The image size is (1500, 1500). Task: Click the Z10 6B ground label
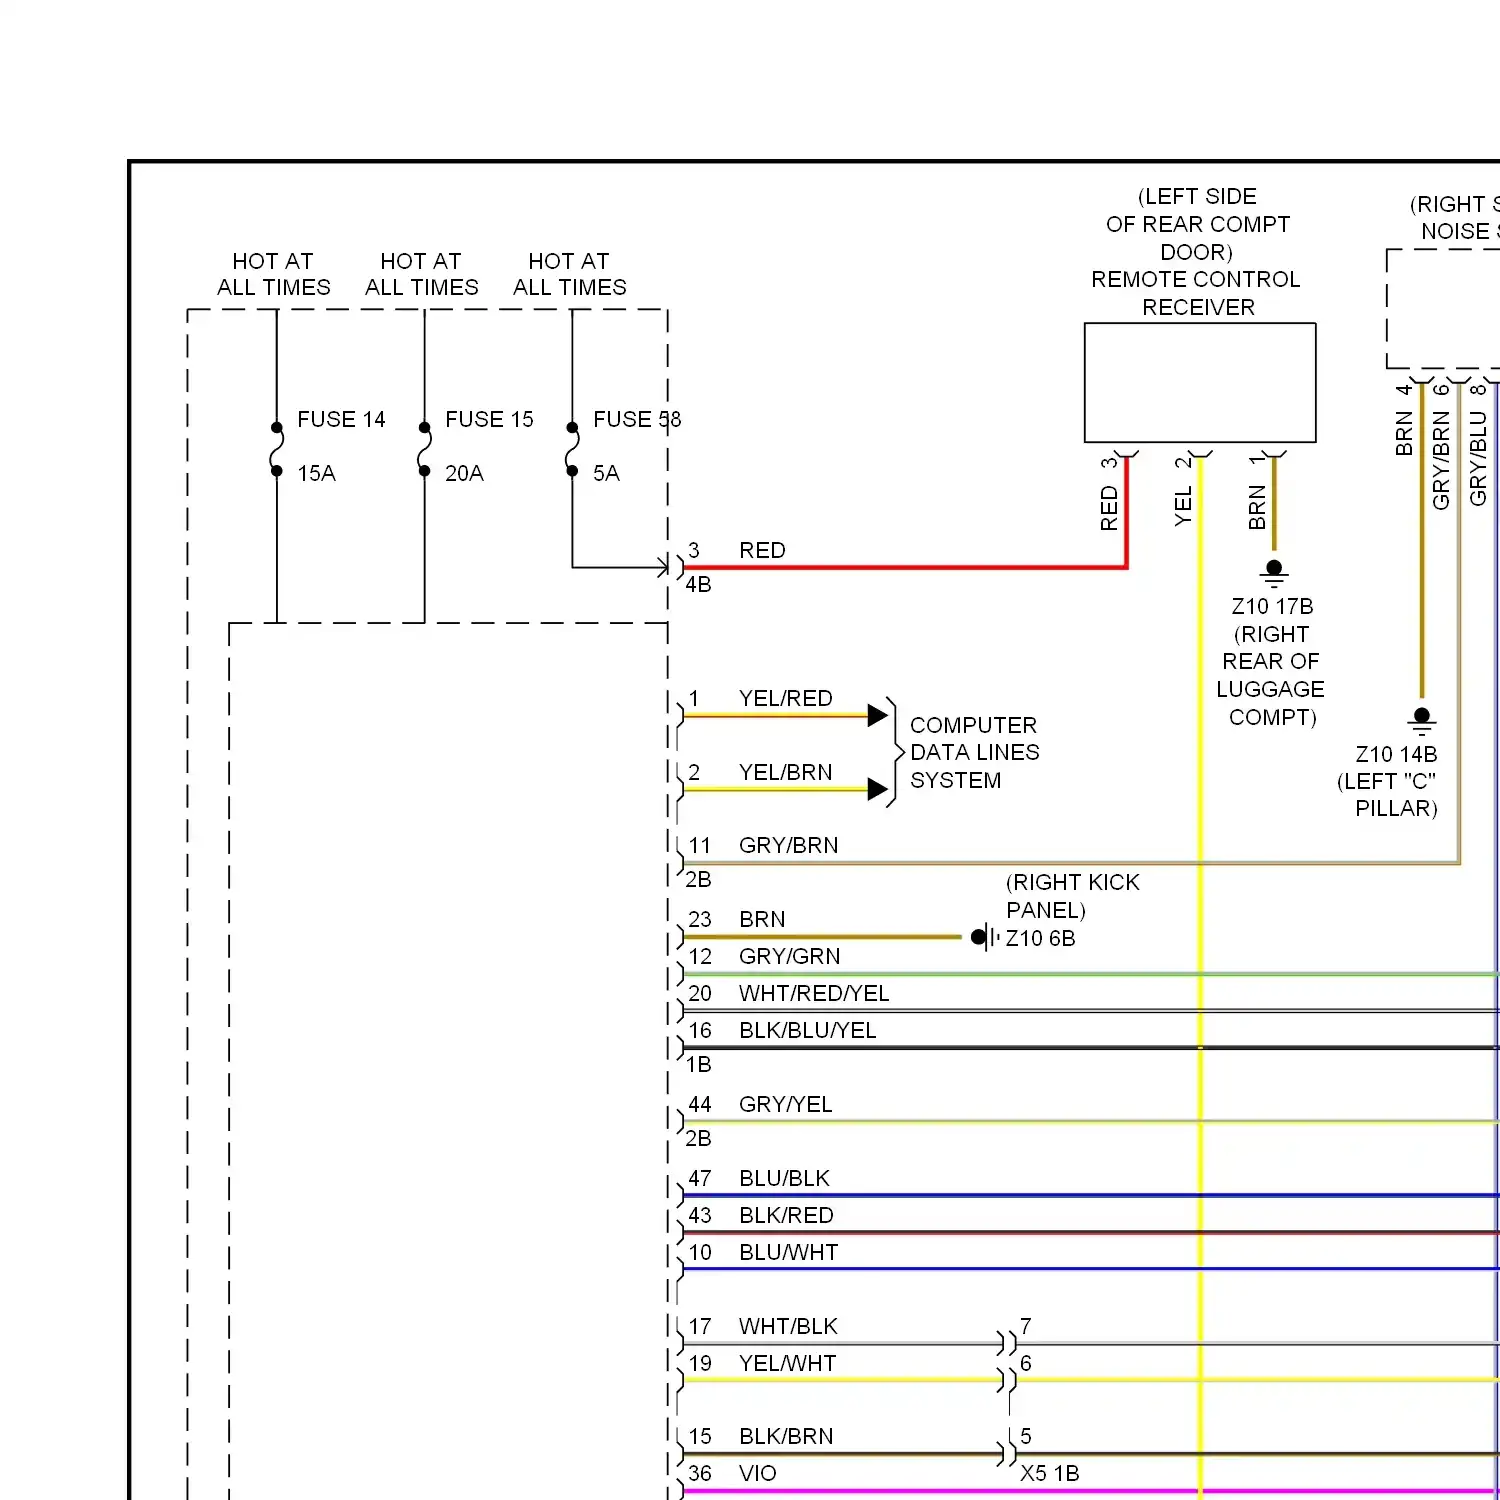(x=1040, y=938)
